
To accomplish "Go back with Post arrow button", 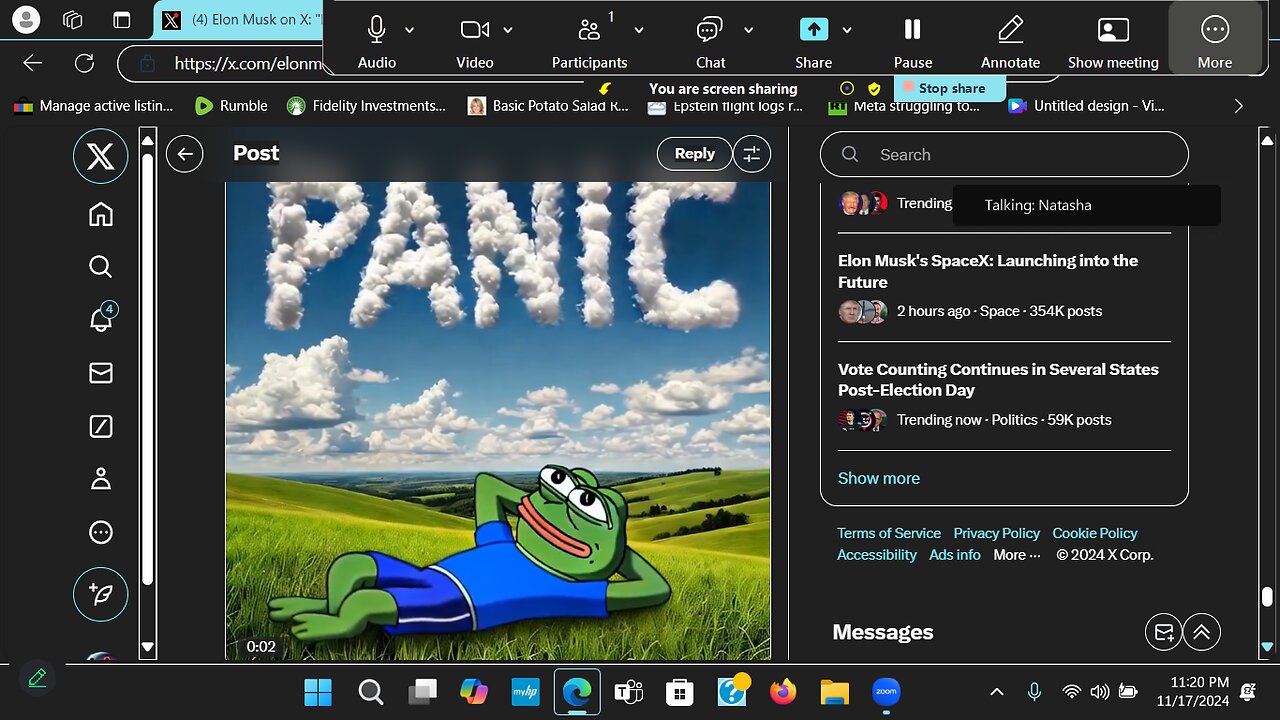I will pyautogui.click(x=184, y=154).
